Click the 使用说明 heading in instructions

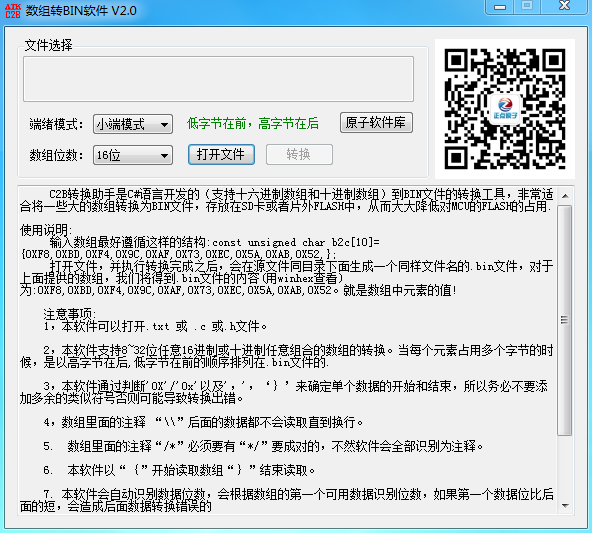click(x=46, y=230)
